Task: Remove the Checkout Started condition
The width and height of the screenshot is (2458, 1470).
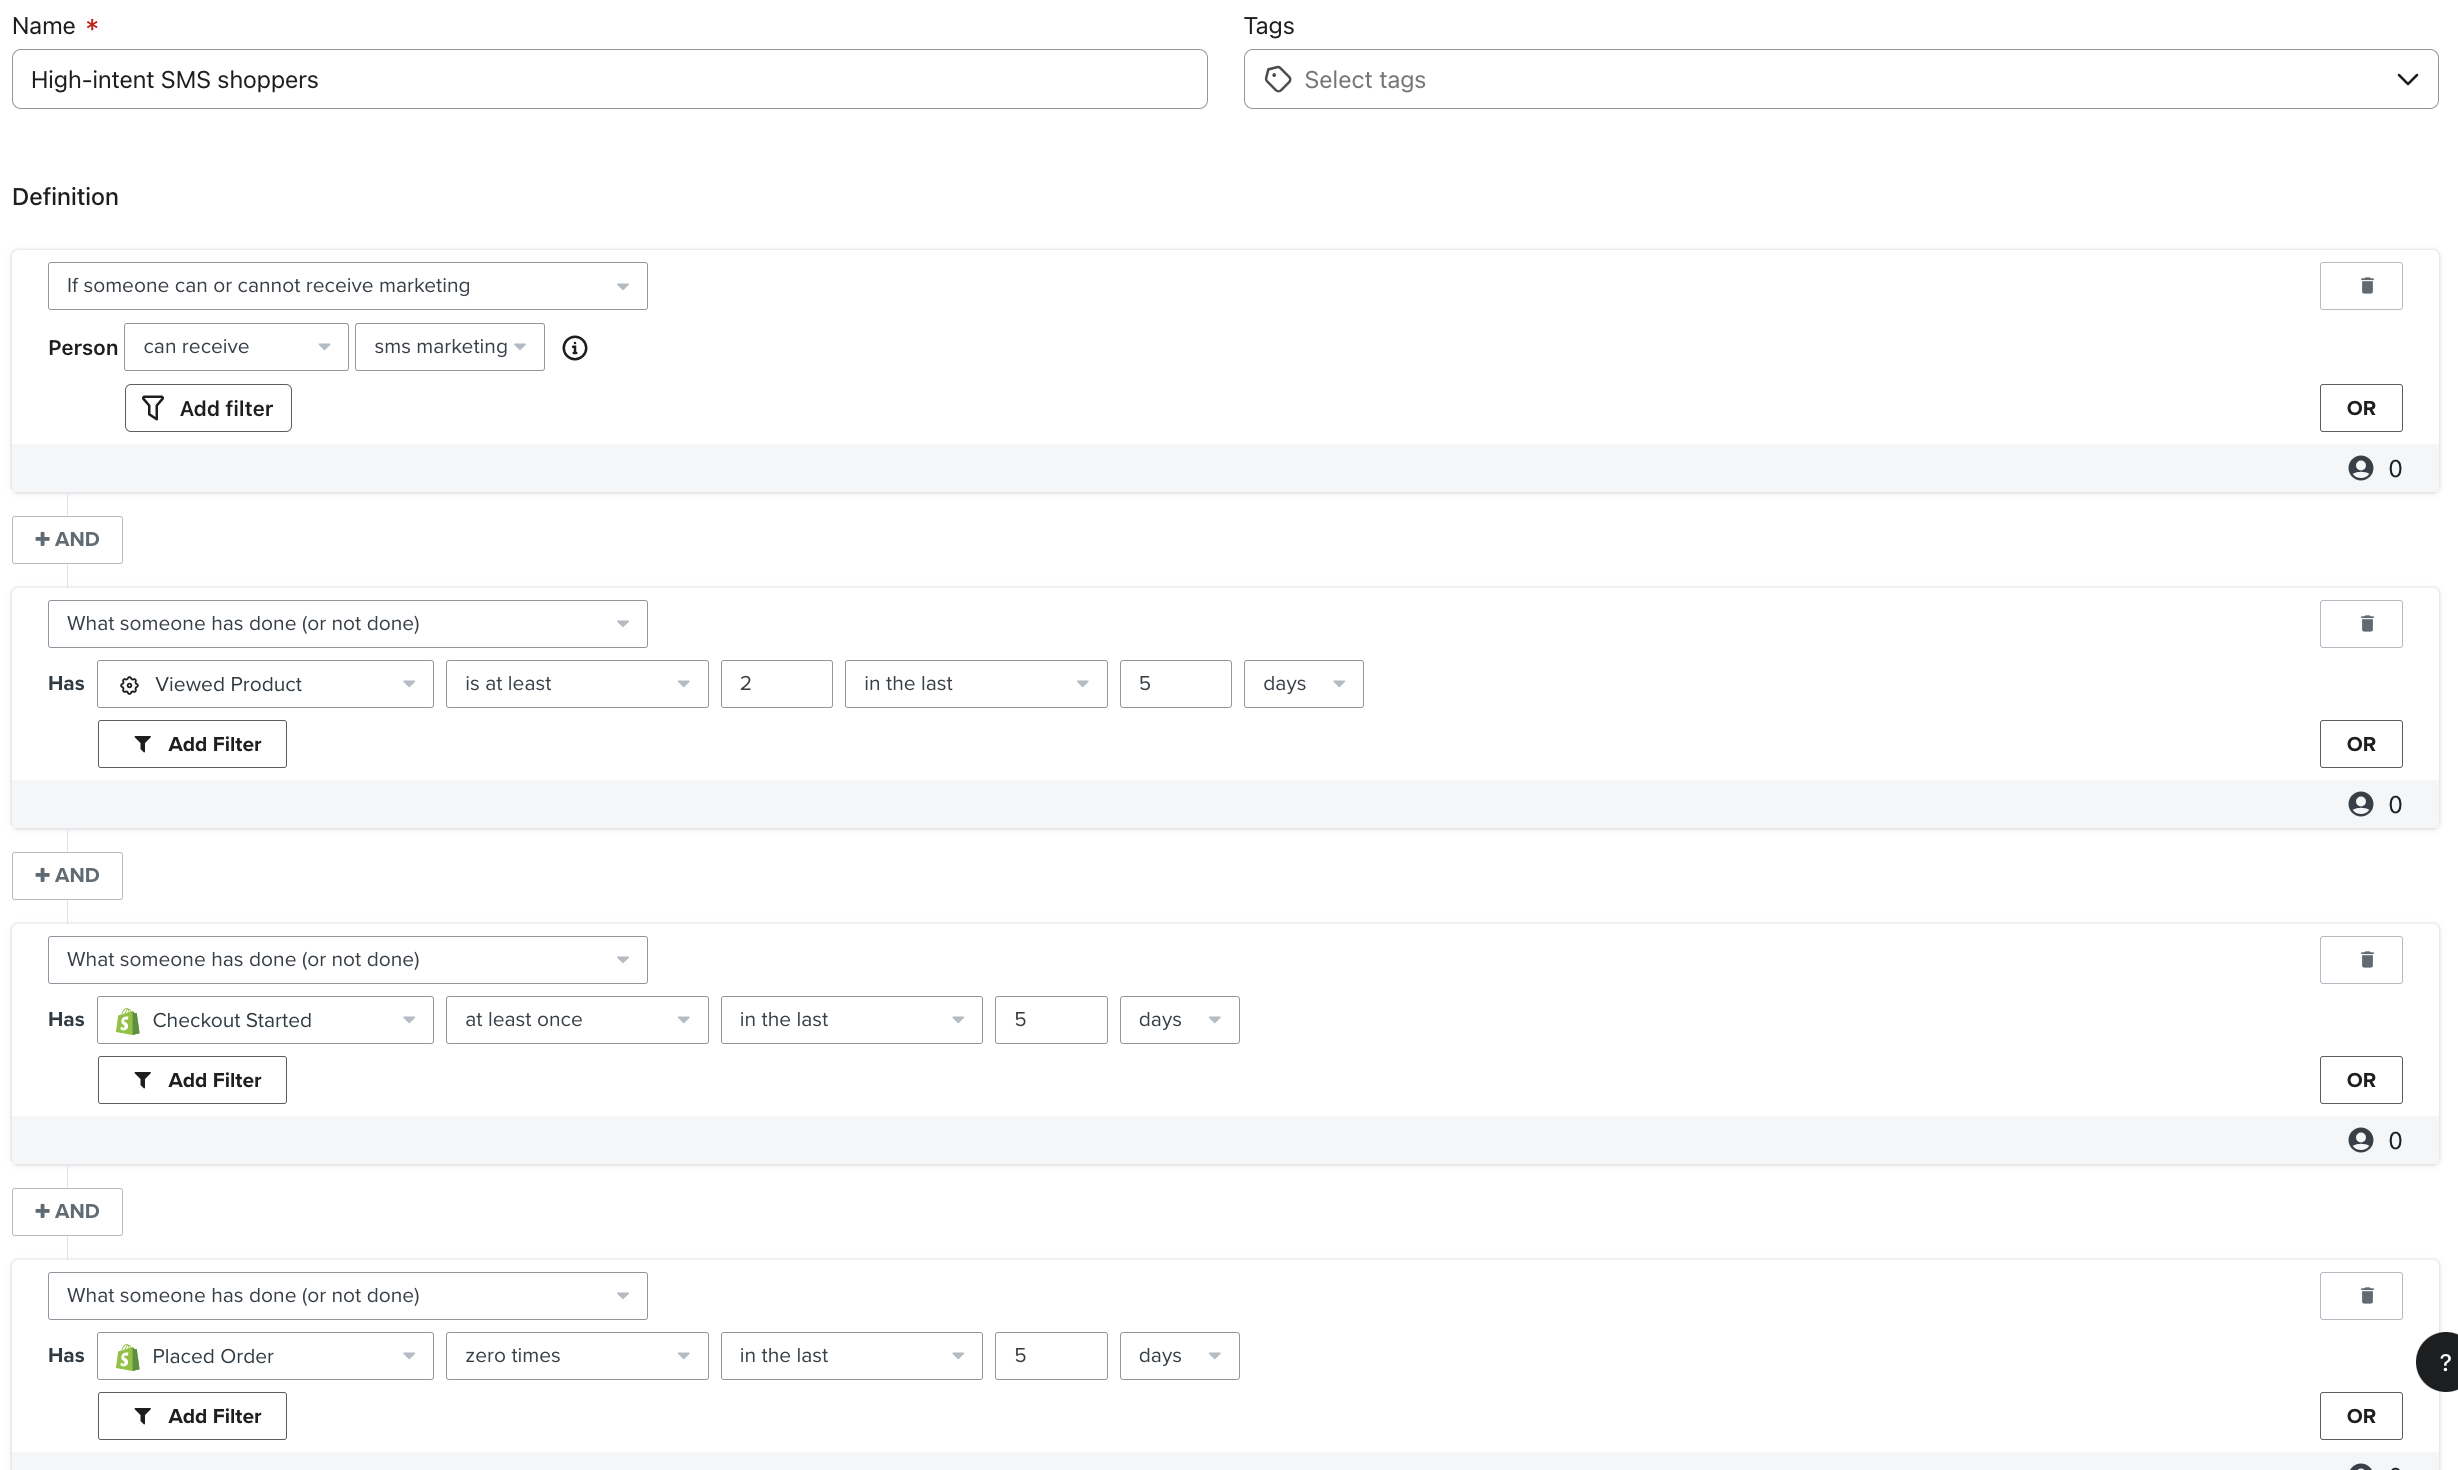Action: click(x=2360, y=960)
